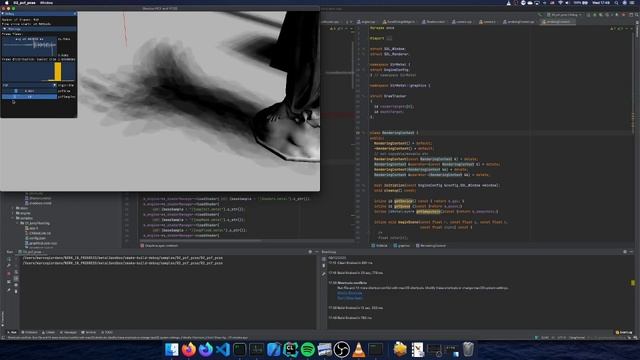The image size is (640, 360).
Task: Click the Modify Shortcuts link in the Event Log
Action: click(x=349, y=293)
